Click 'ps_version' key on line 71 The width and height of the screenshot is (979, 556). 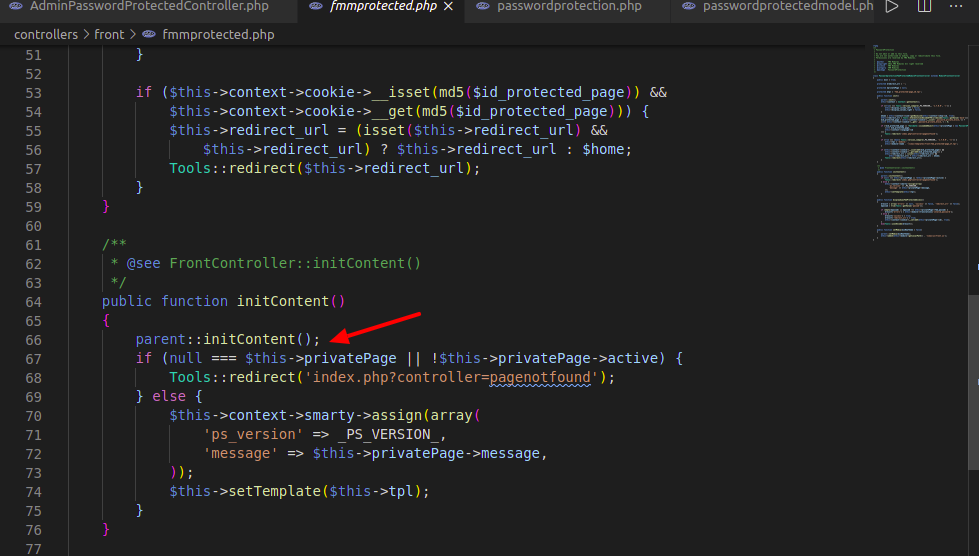click(x=253, y=434)
